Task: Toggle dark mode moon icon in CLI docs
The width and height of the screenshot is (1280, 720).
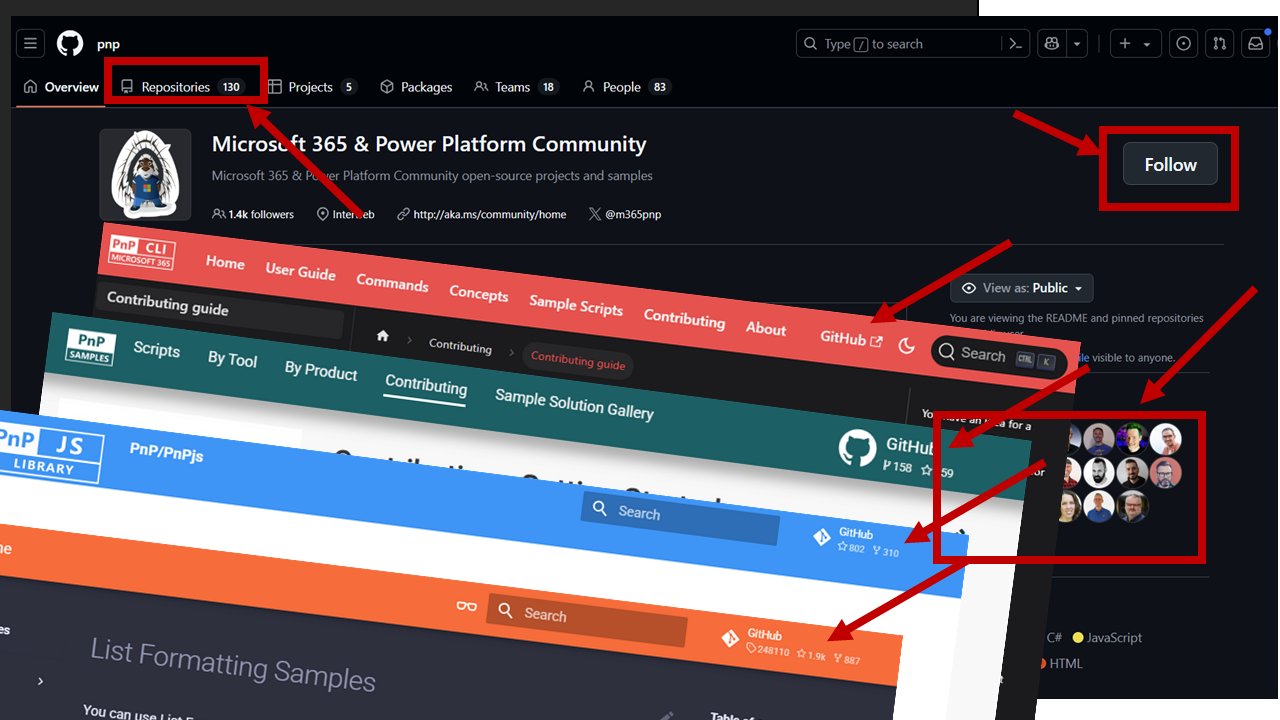Action: pos(907,346)
